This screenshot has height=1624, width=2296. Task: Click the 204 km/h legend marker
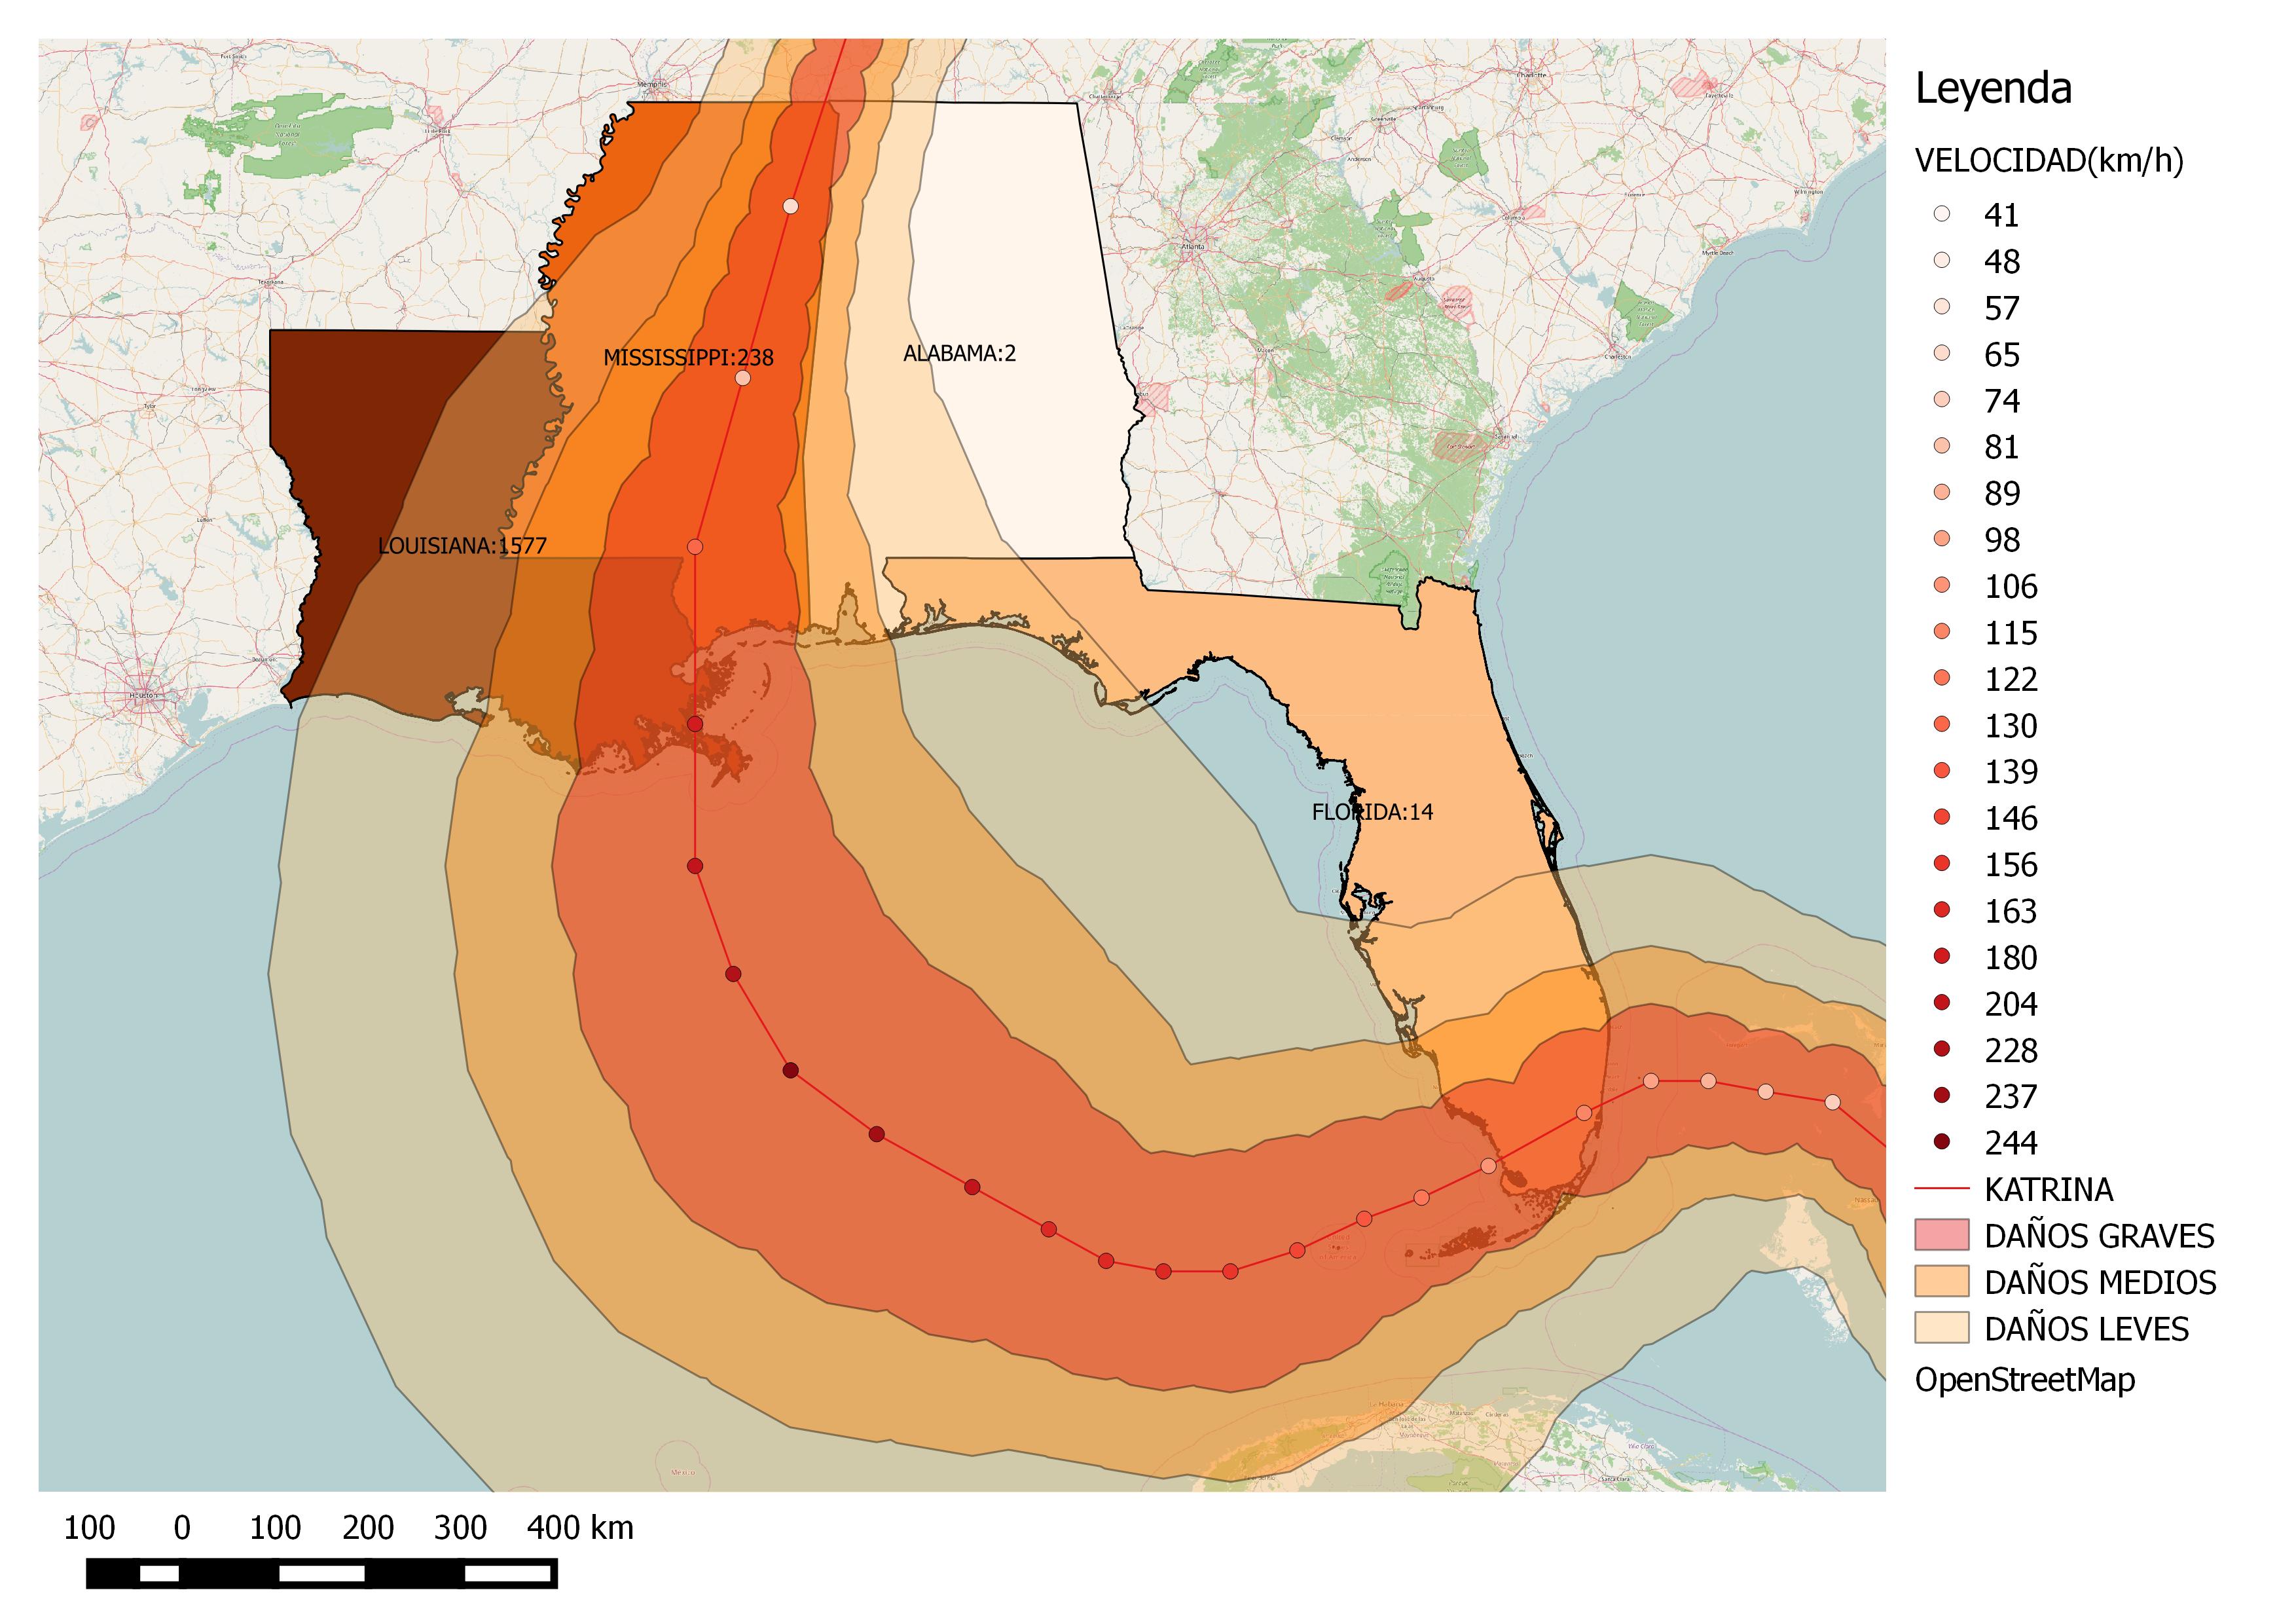click(x=1942, y=1003)
